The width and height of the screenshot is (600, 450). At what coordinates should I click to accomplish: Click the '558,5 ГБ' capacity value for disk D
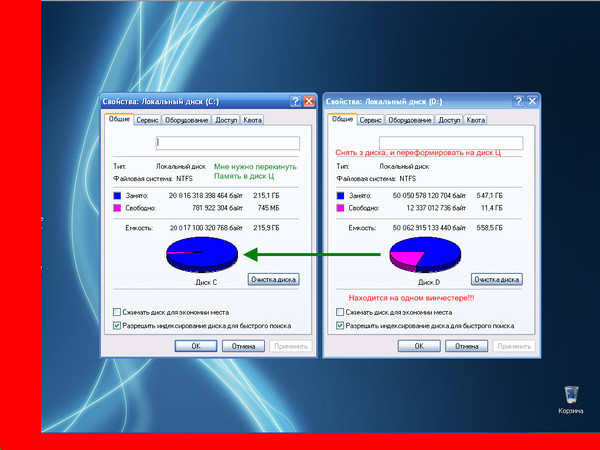(489, 228)
